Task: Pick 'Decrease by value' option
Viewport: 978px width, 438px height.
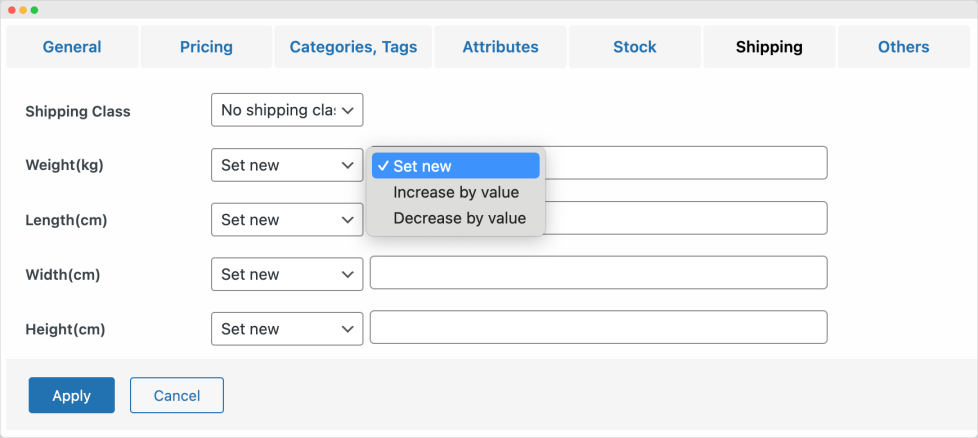Action: (459, 218)
